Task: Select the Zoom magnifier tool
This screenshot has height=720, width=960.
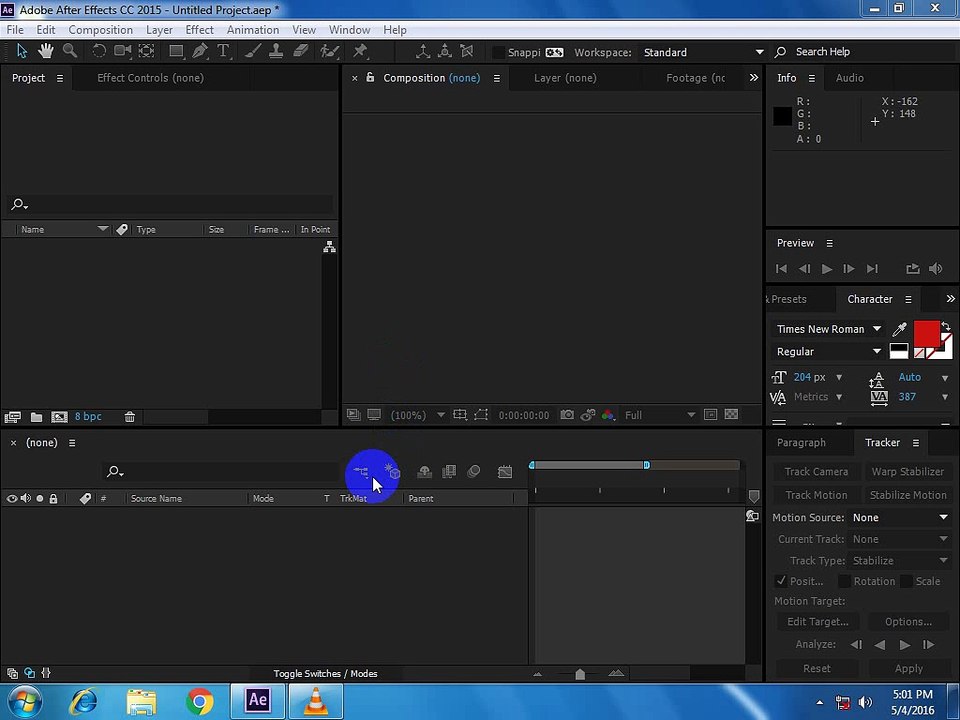Action: click(70, 51)
